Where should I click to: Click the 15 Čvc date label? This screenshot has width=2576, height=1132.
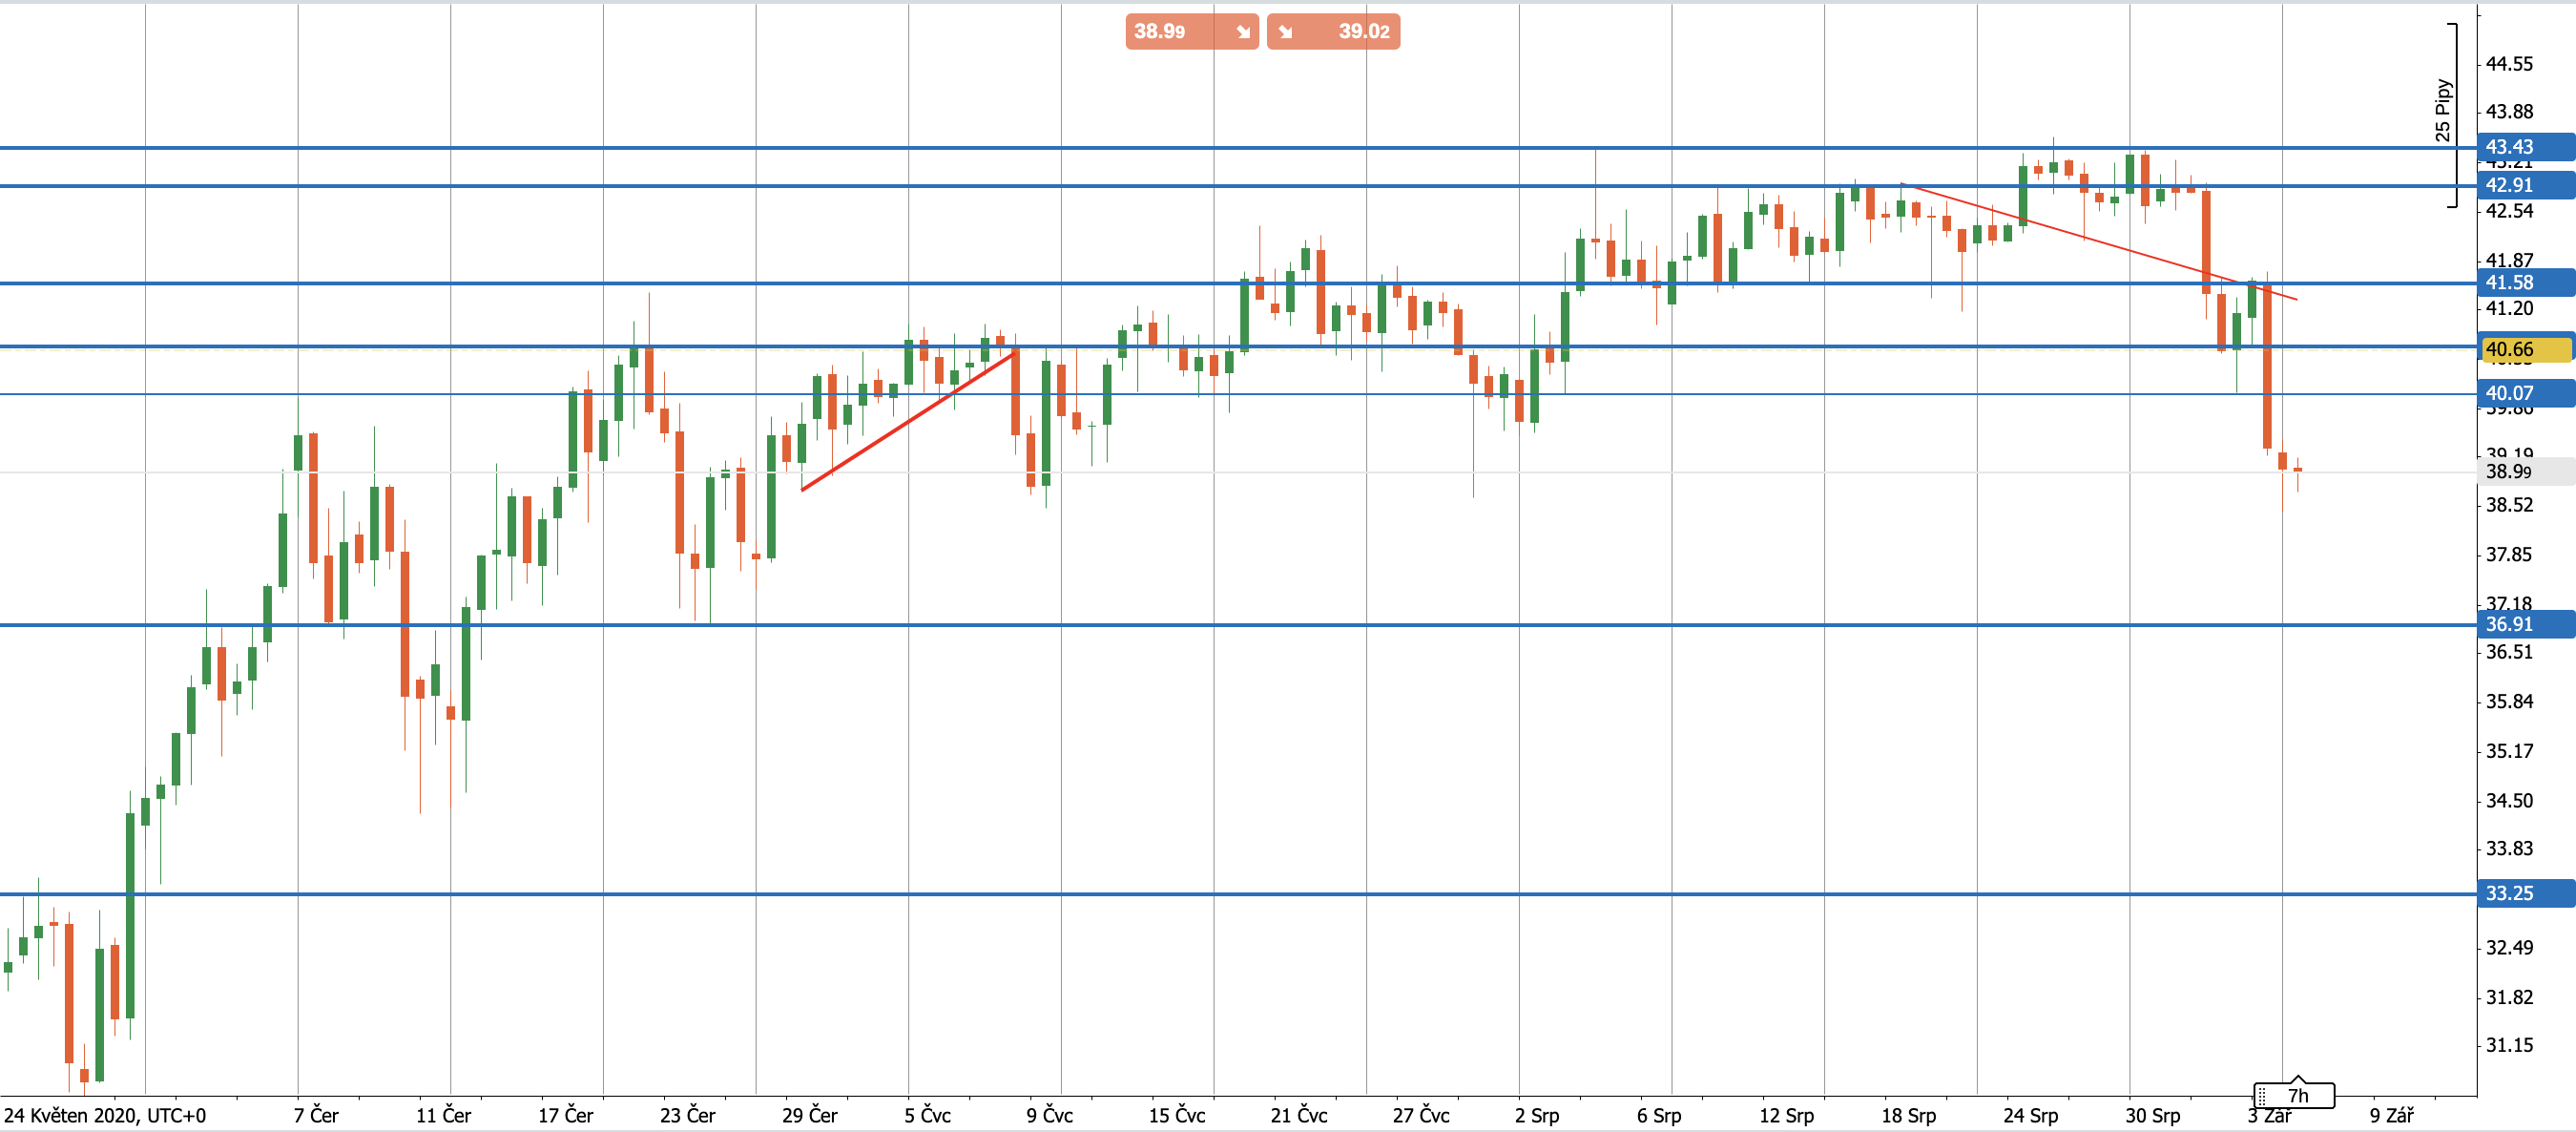coord(1176,1115)
